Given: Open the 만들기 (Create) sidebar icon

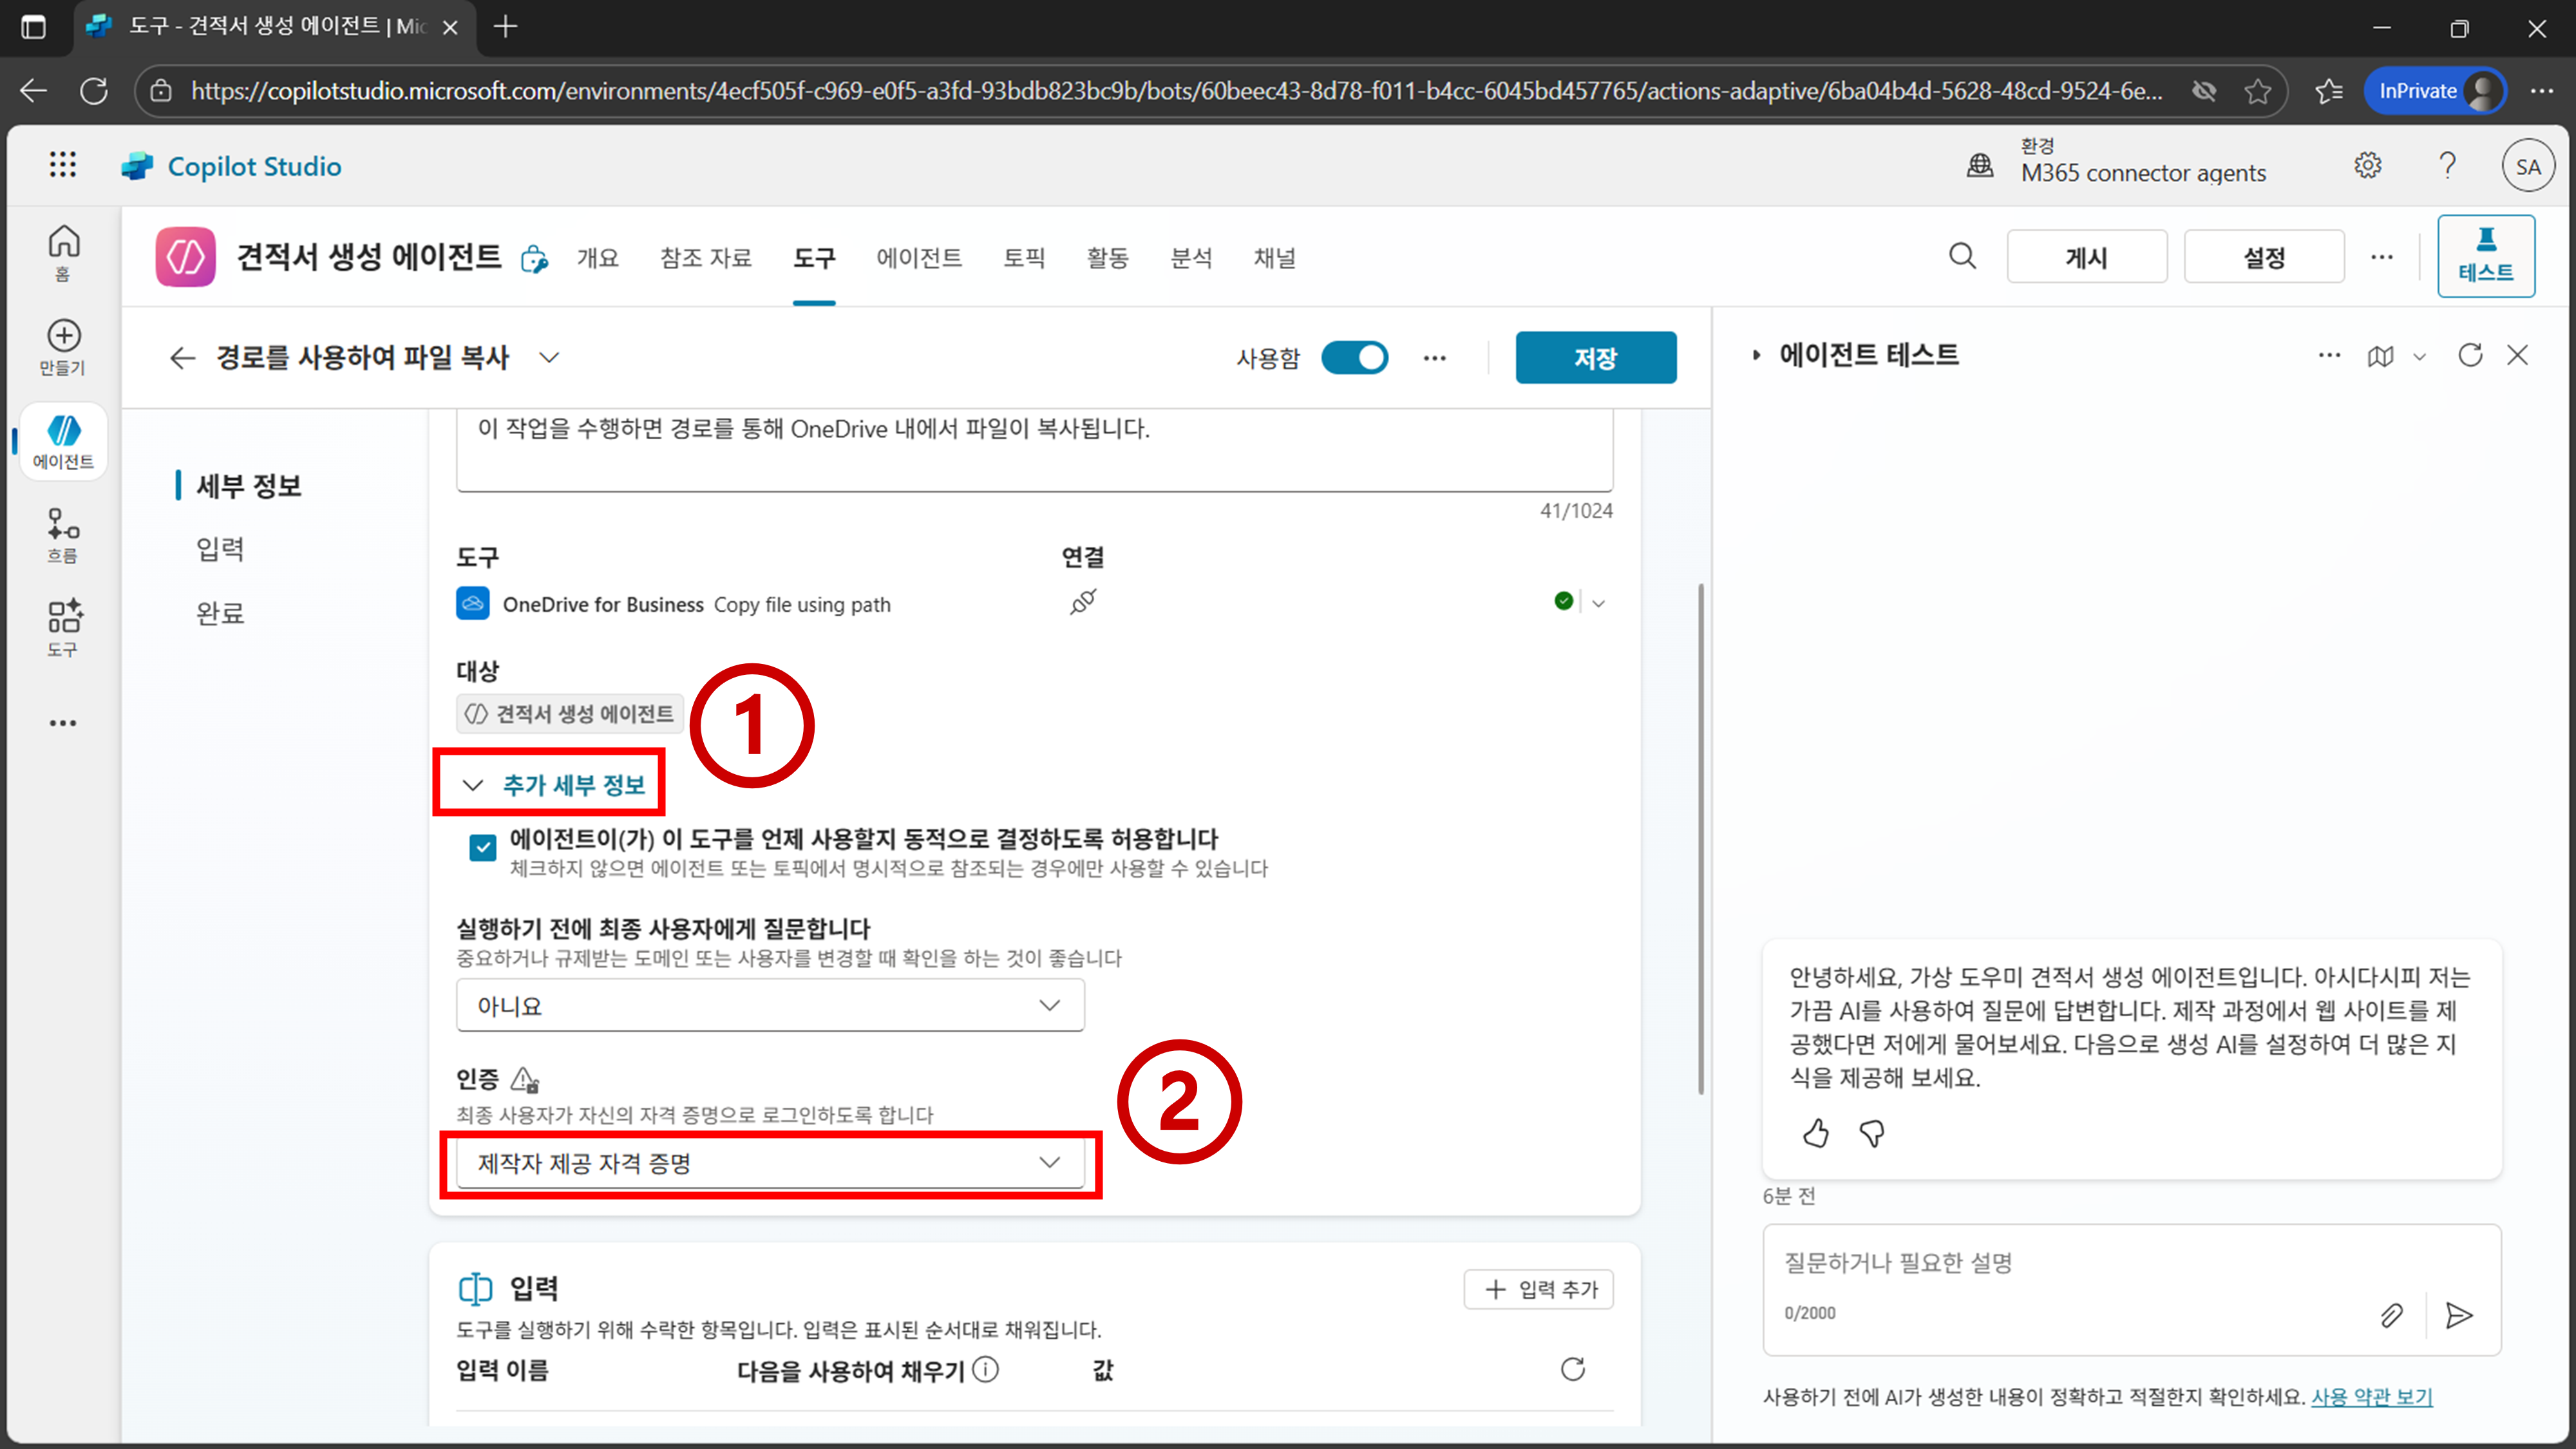Looking at the screenshot, I should pos(63,346).
